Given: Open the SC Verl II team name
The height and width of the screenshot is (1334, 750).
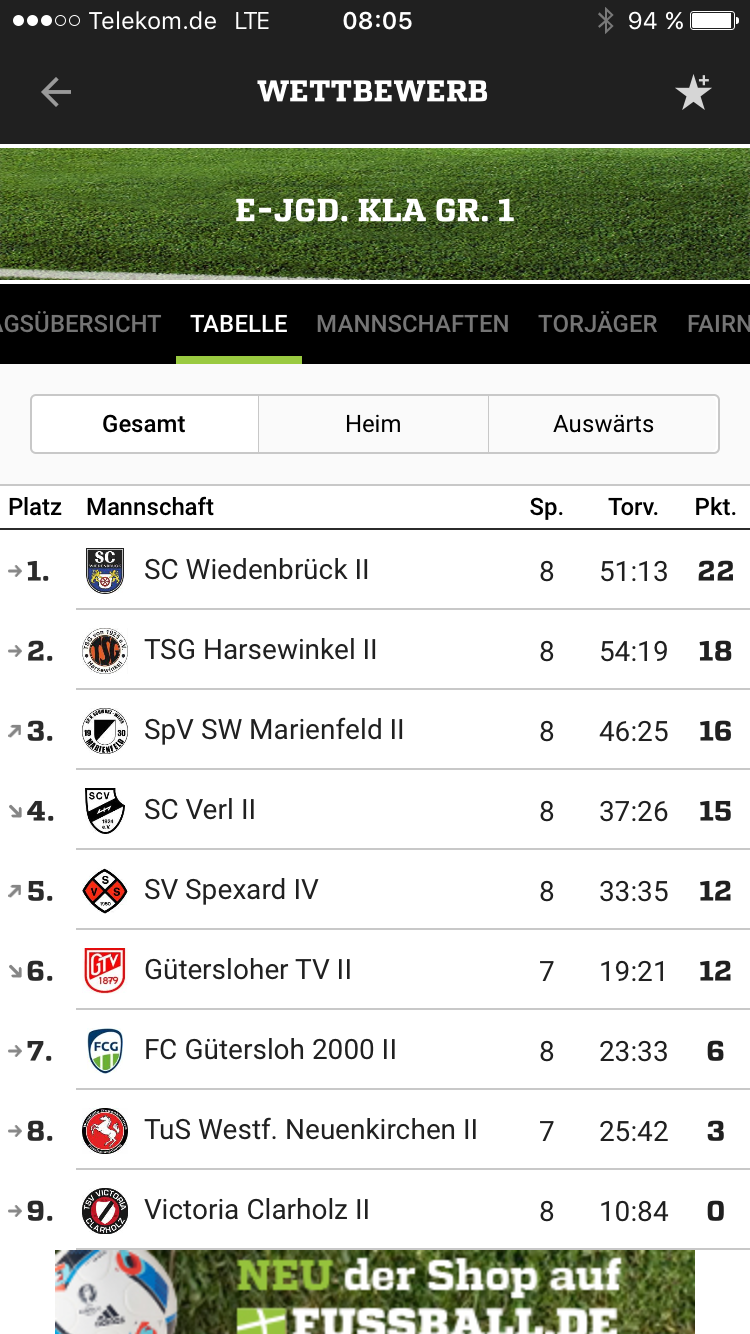Looking at the screenshot, I should coord(200,810).
